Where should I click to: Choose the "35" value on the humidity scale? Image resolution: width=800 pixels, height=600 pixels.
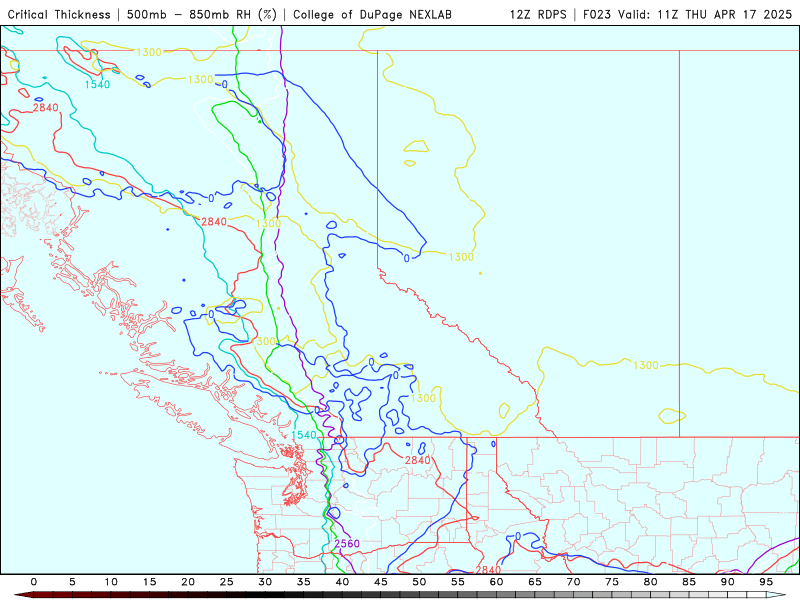(x=304, y=582)
